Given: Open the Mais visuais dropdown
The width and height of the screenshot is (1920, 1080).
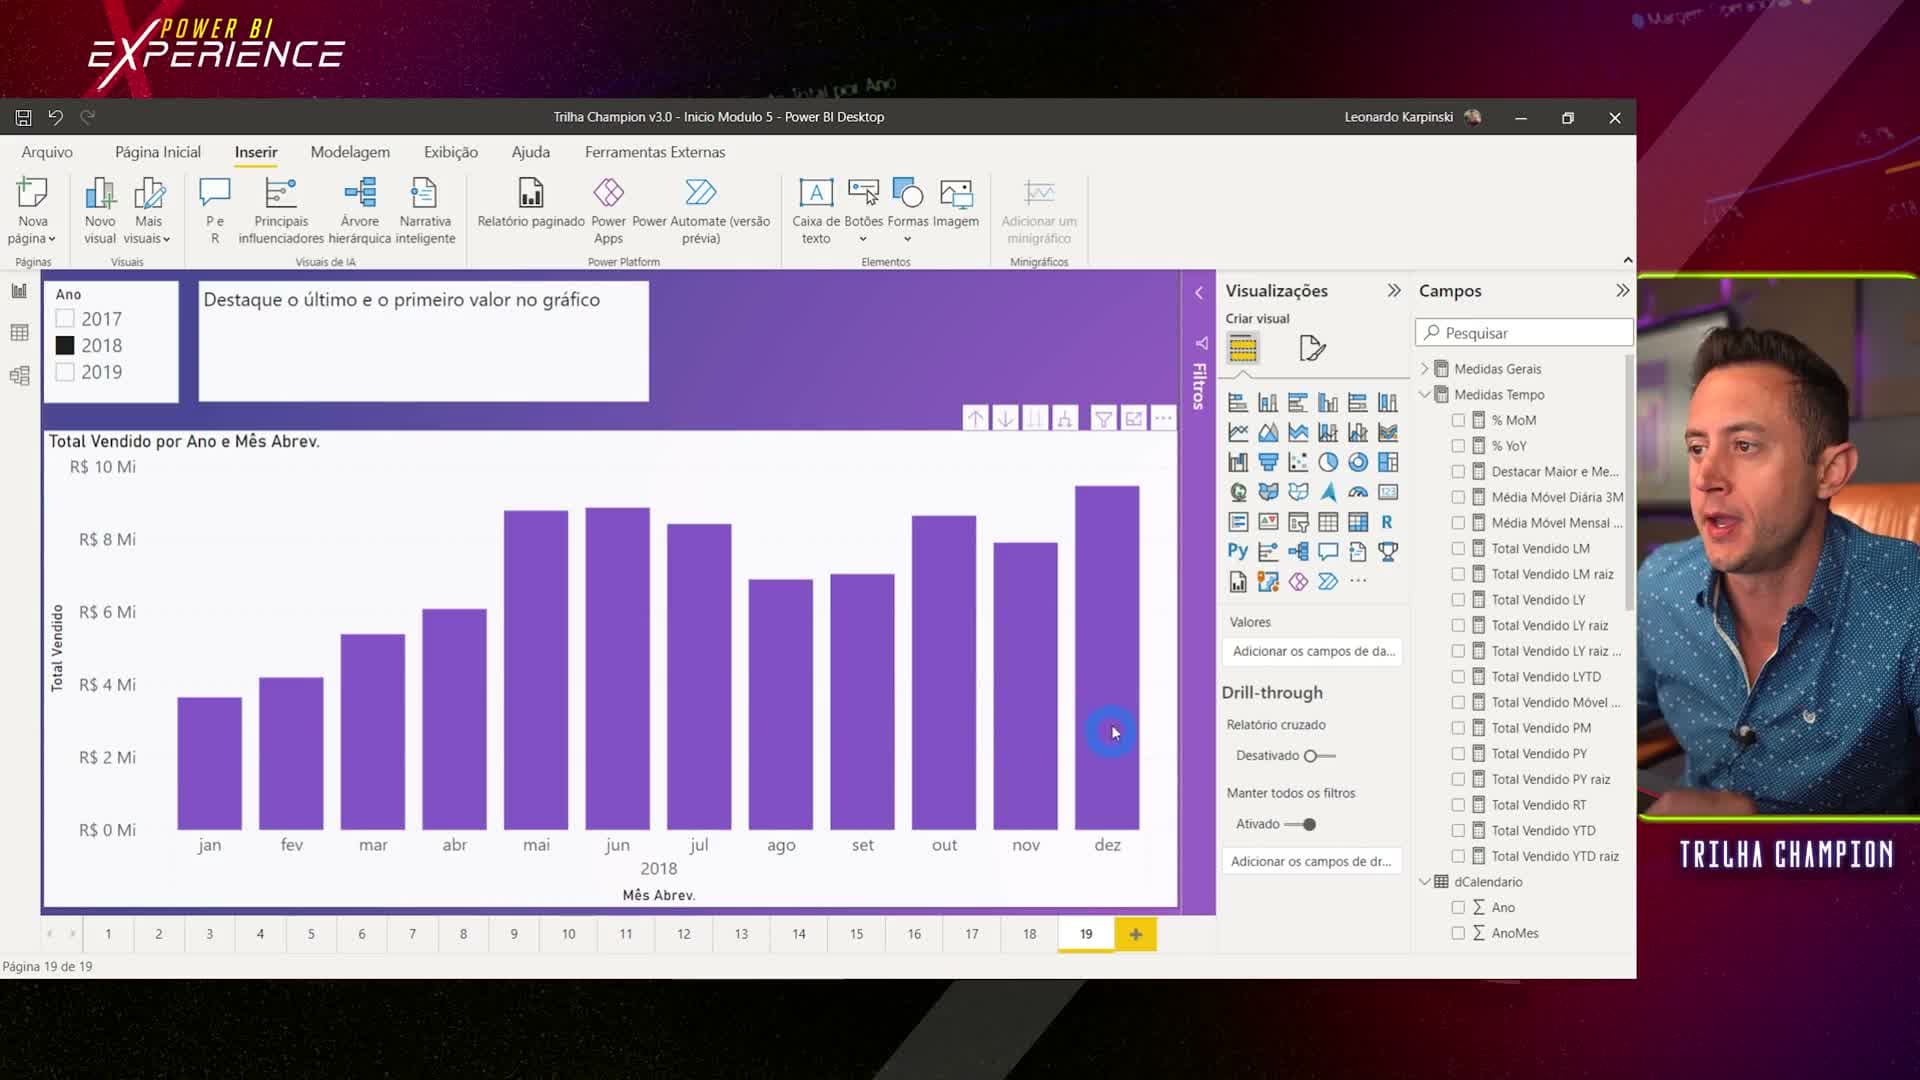Looking at the screenshot, I should pyautogui.click(x=149, y=212).
